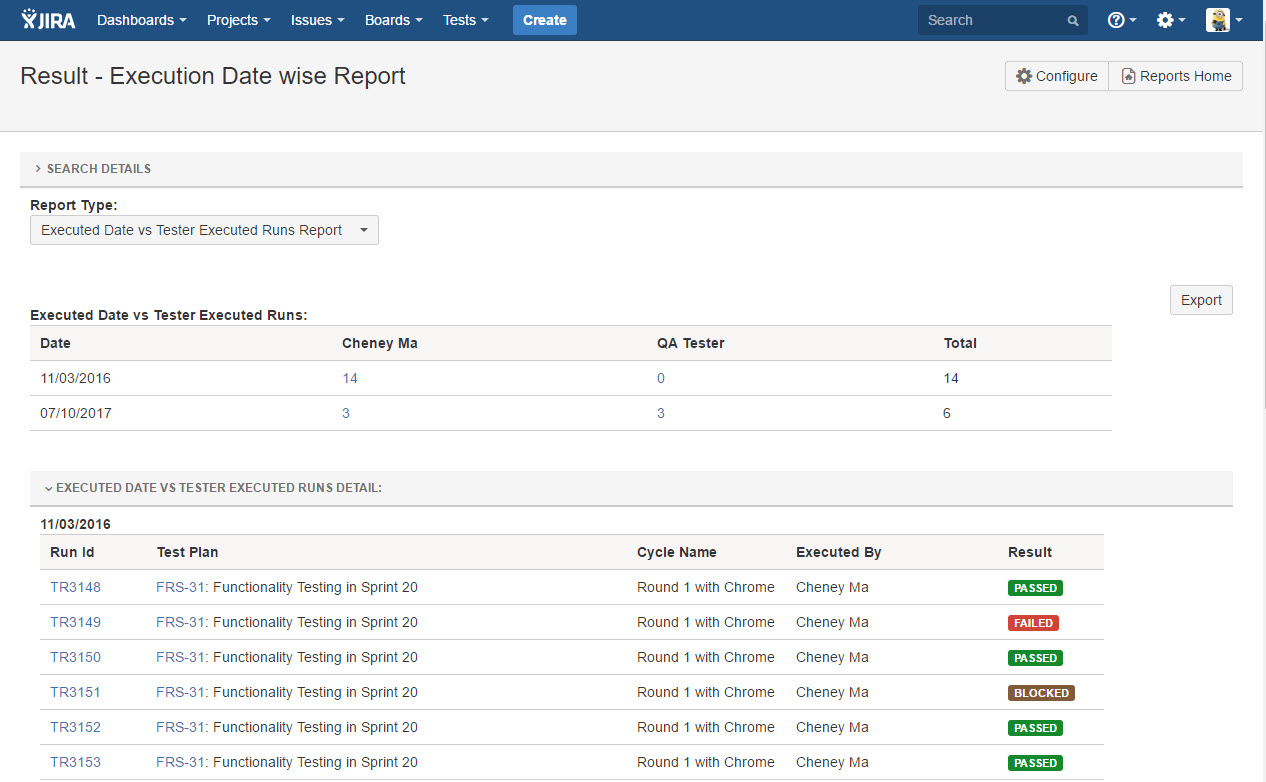The height and width of the screenshot is (782, 1266).
Task: Open Cheney Ma's 14 runs link
Action: (349, 378)
